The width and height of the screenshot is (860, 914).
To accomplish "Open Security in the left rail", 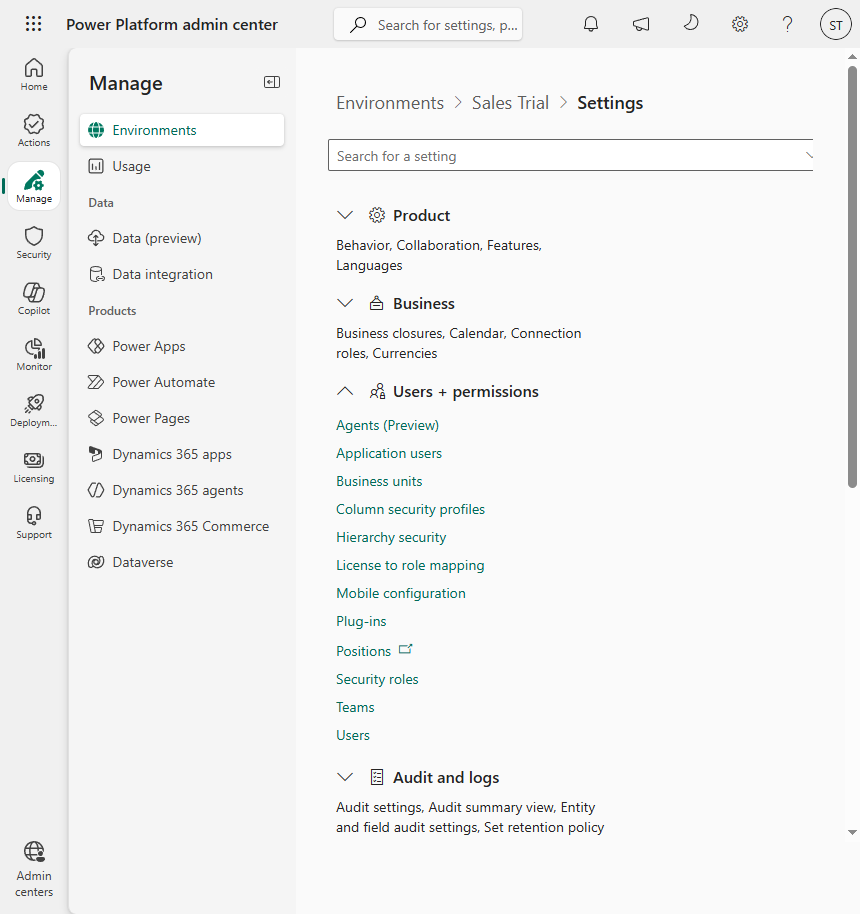I will tap(34, 242).
